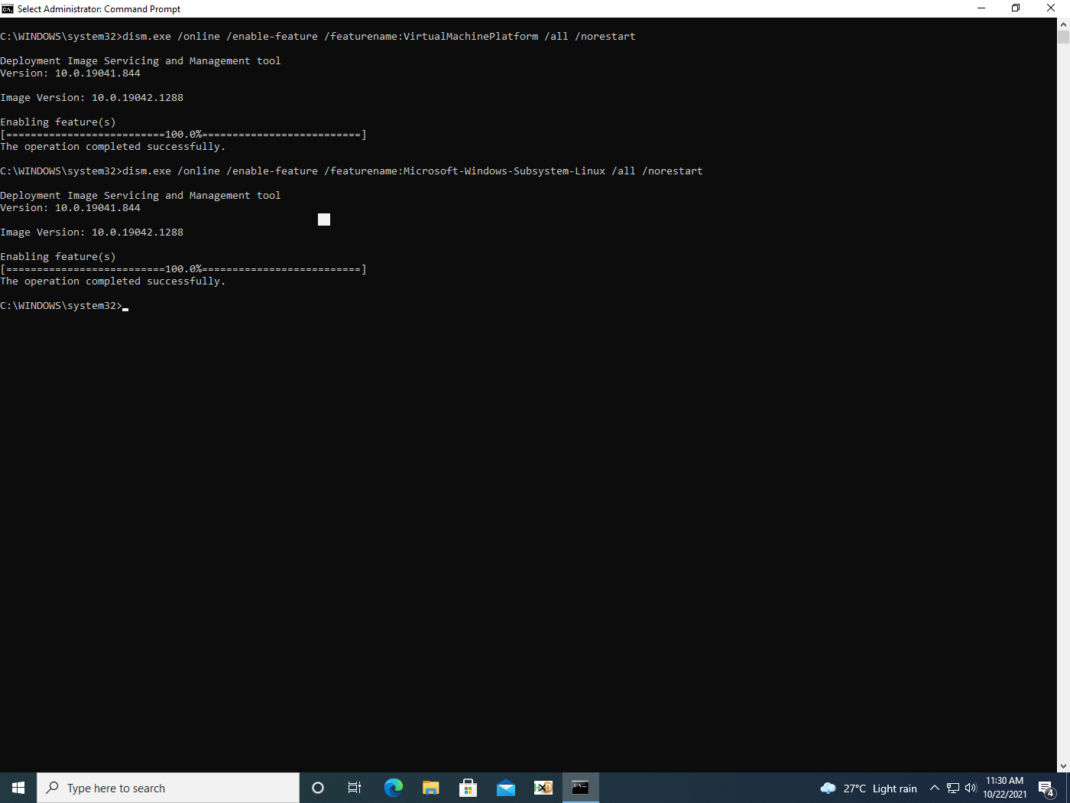The height and width of the screenshot is (803, 1070).
Task: Open the Command Prompt title bar system menu
Action: [x=9, y=8]
